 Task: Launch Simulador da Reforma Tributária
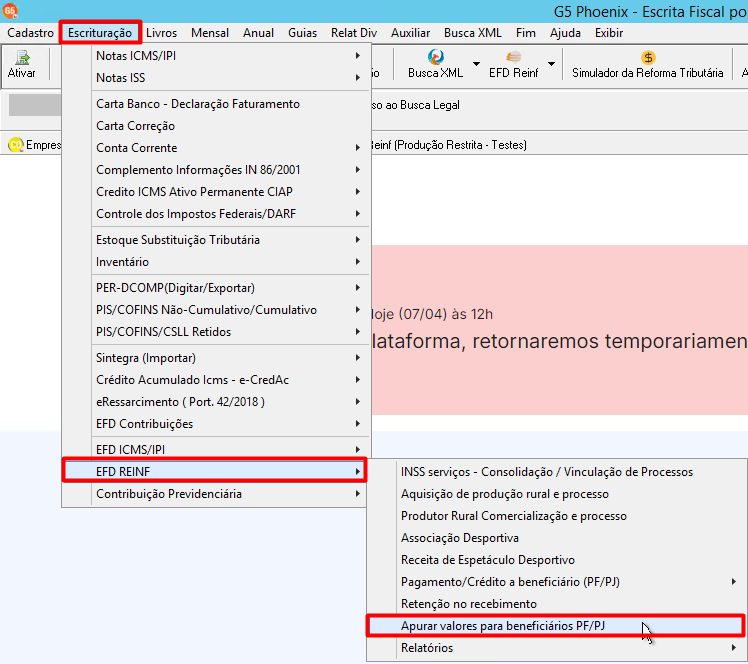647,64
